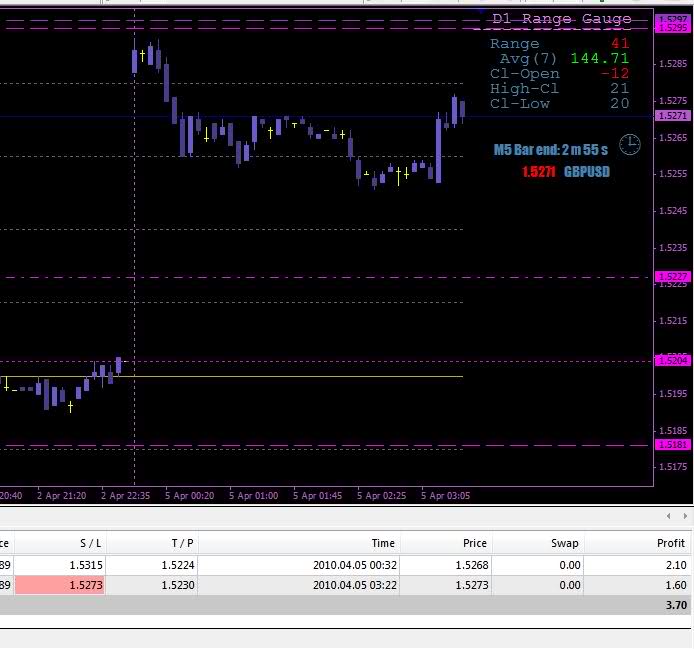Screen dimensions: 694x649
Task: Sort trades by the Profit column header
Action: [x=637, y=543]
